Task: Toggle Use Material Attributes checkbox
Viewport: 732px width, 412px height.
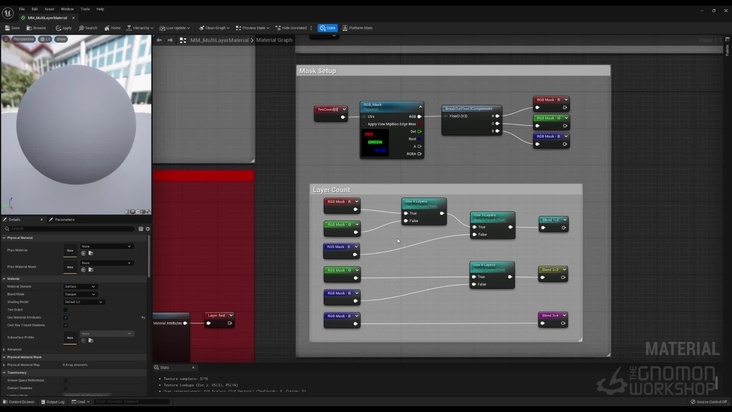Action: point(65,317)
